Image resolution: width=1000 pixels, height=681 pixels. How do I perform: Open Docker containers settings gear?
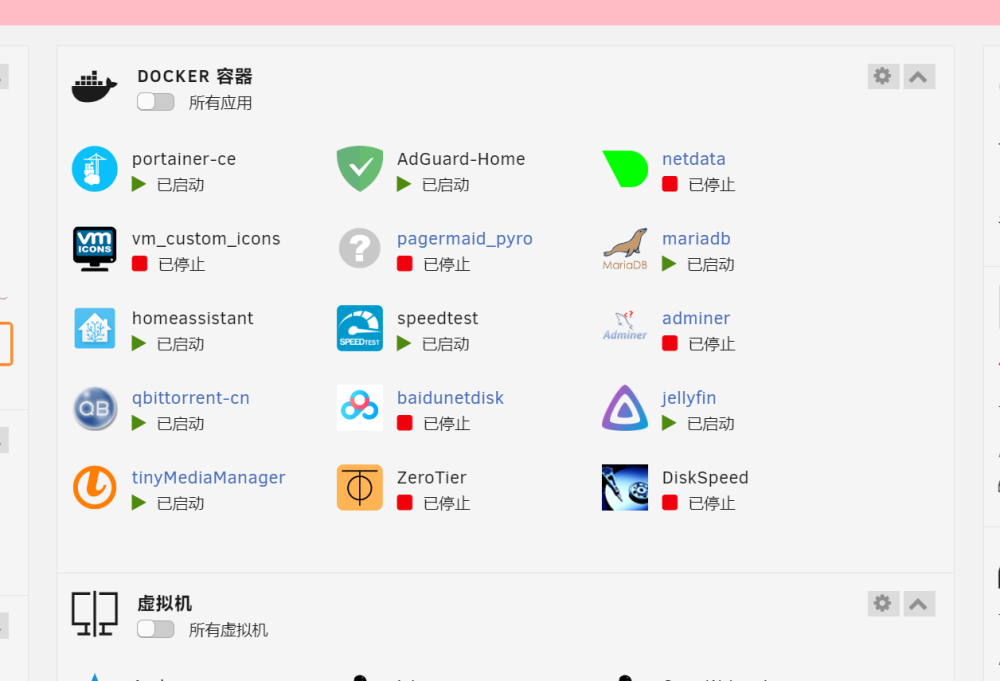[x=883, y=77]
